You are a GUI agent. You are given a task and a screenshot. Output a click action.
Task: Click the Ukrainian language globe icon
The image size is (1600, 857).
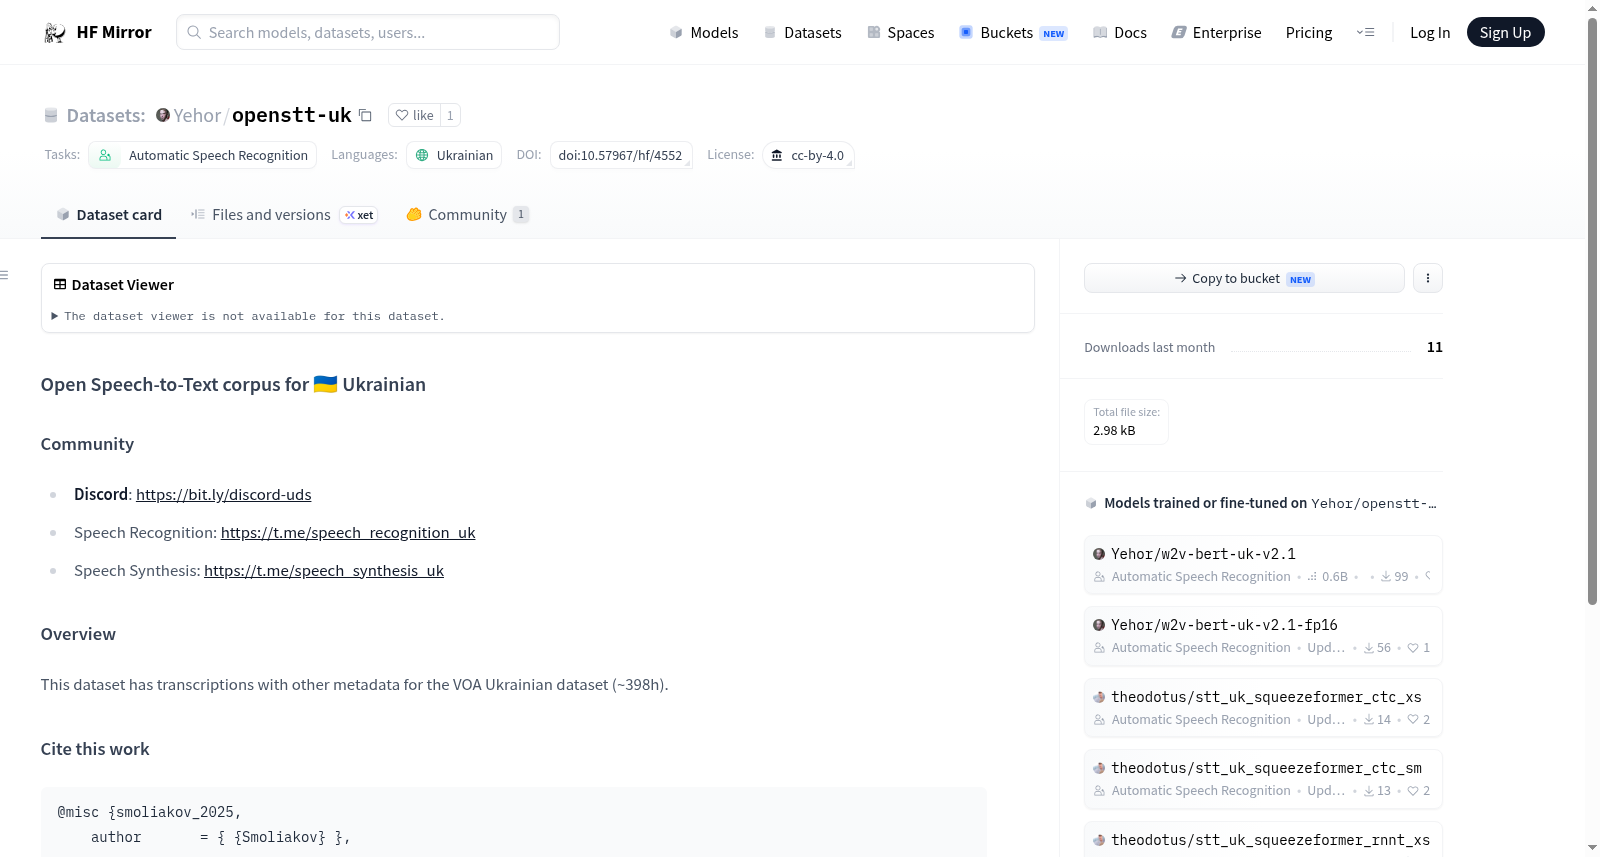click(422, 155)
